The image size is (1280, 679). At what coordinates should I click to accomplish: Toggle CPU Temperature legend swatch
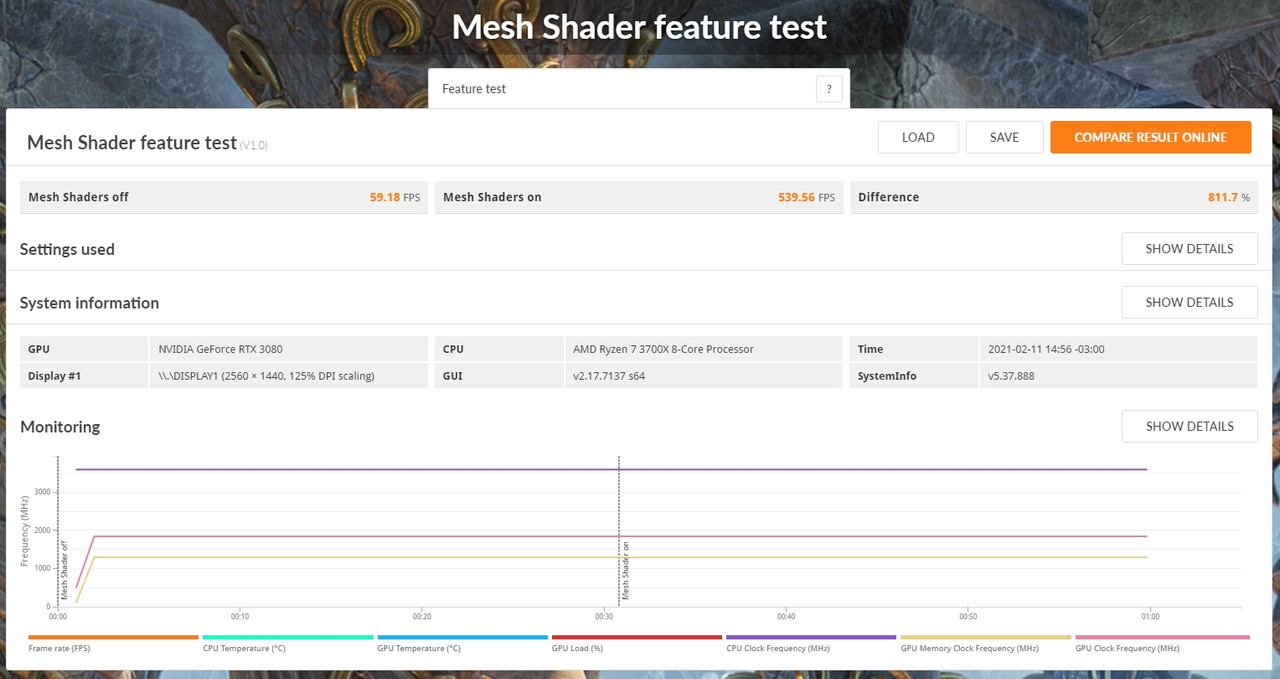coord(288,637)
